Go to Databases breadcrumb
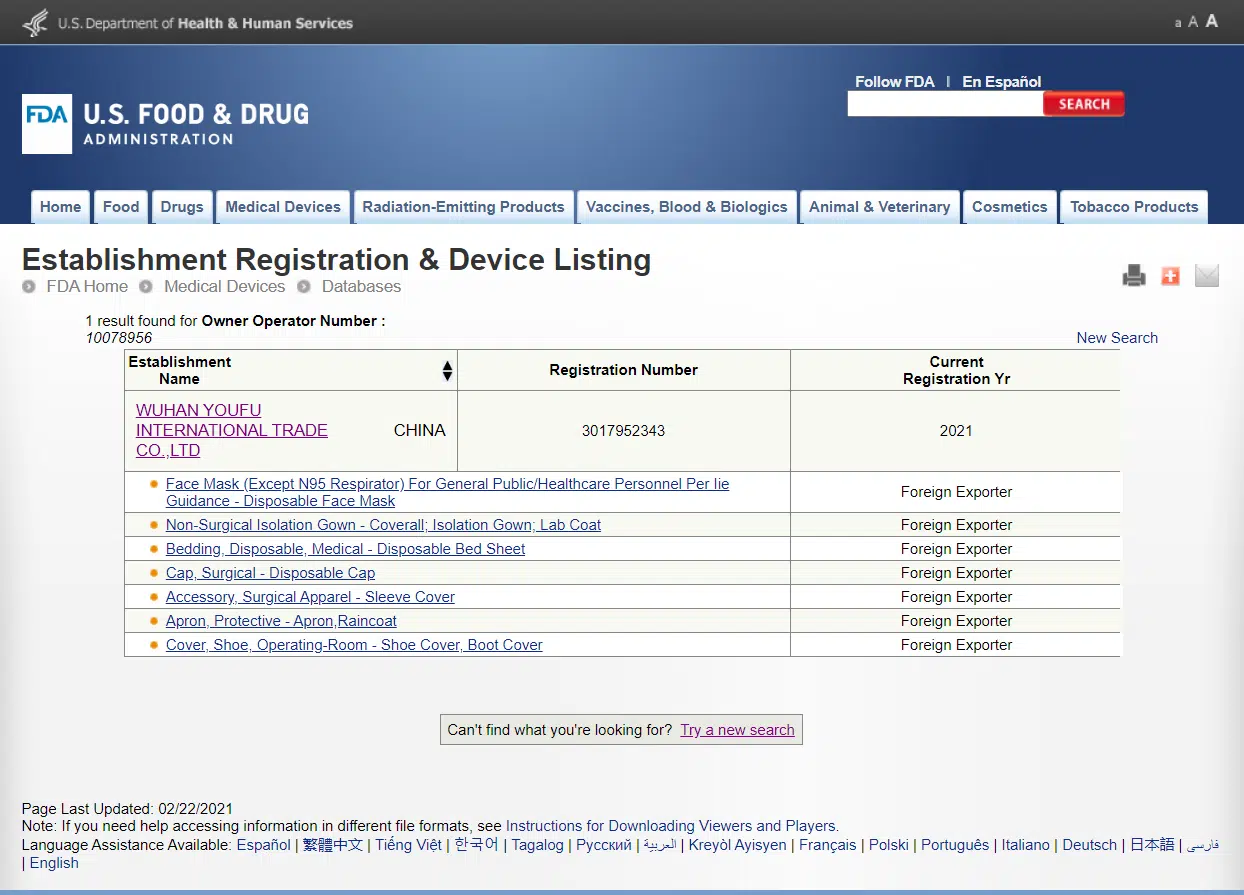 (x=361, y=286)
